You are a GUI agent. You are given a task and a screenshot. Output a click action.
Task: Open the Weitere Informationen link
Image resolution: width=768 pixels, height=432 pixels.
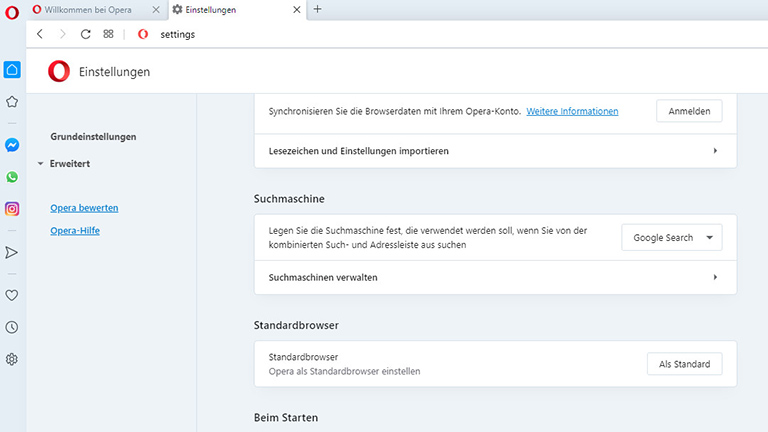click(x=572, y=111)
